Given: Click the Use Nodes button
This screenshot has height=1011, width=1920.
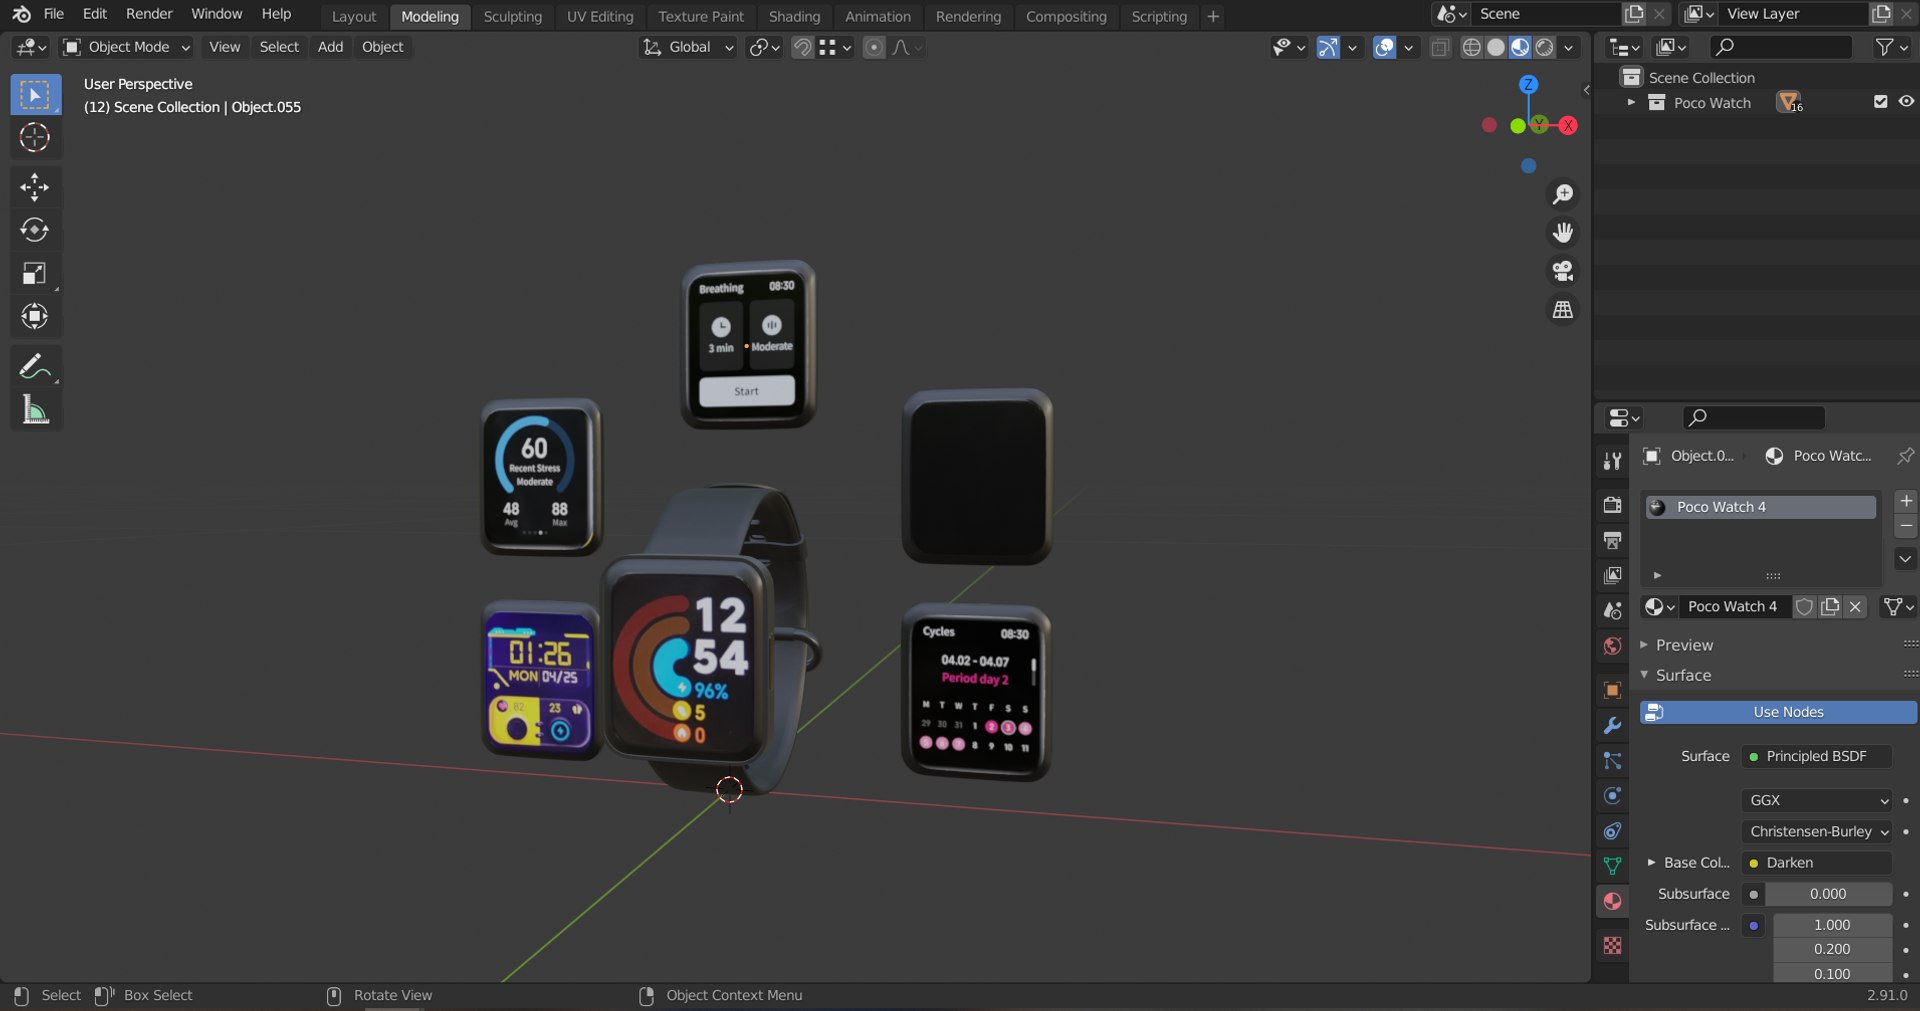Looking at the screenshot, I should (1778, 712).
